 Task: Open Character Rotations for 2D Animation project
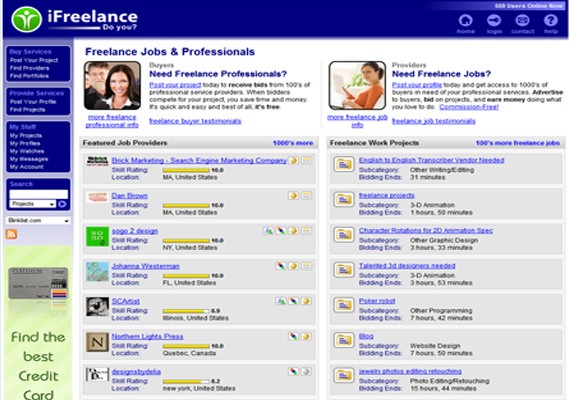coord(426,231)
